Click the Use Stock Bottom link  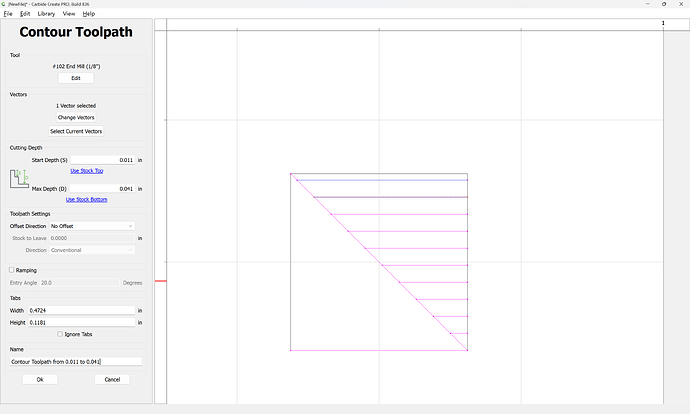(86, 199)
